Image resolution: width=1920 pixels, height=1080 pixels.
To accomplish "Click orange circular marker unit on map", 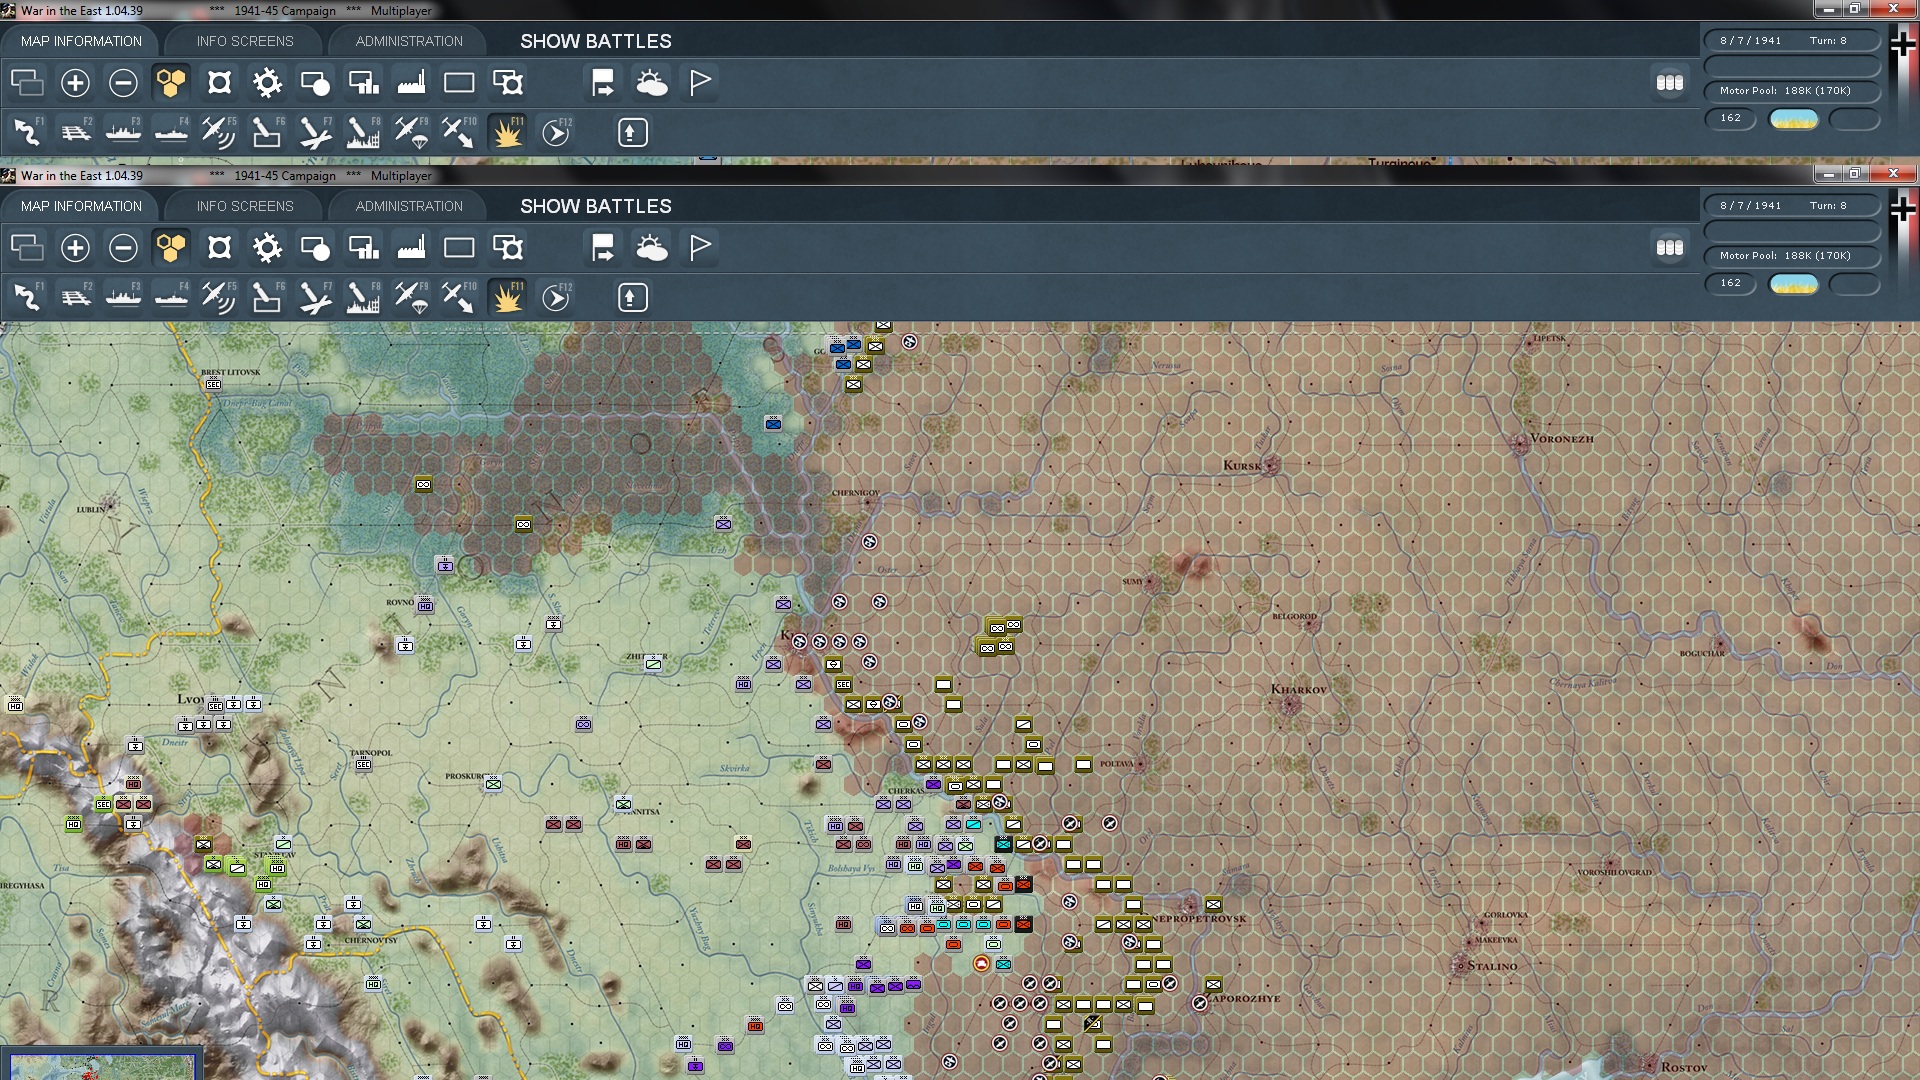I will point(981,964).
